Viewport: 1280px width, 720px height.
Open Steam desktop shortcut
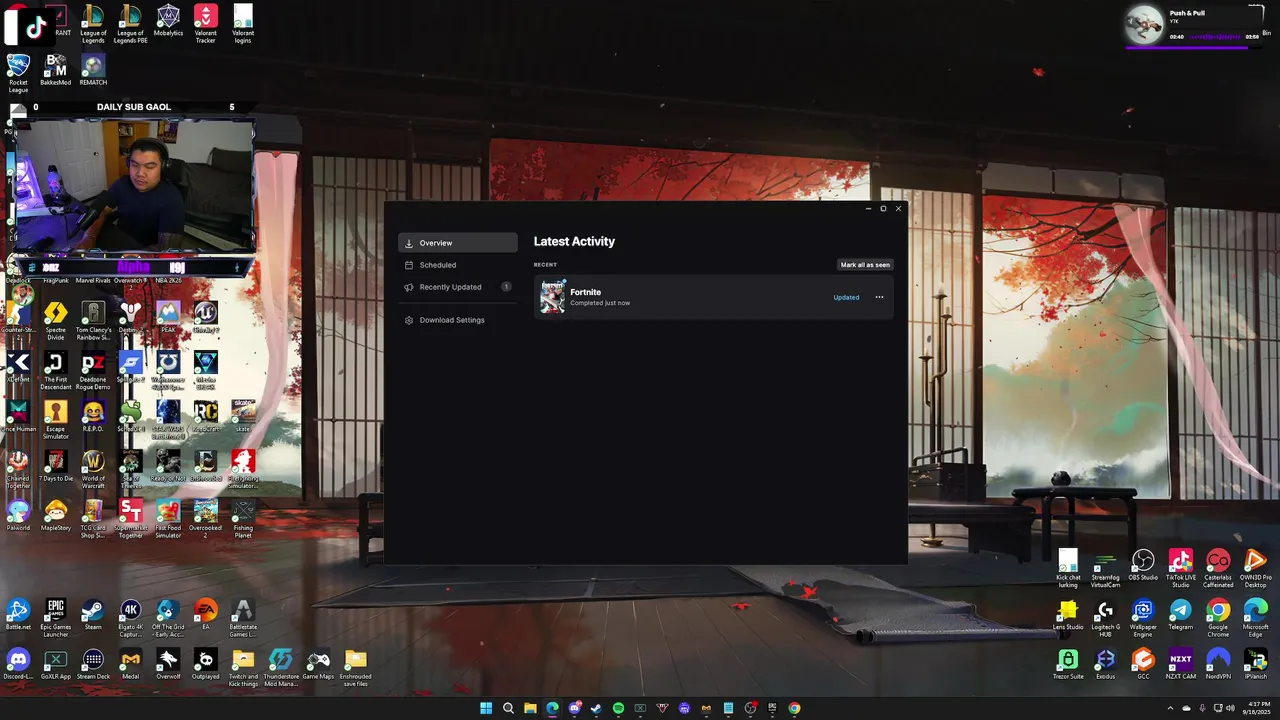pos(93,615)
